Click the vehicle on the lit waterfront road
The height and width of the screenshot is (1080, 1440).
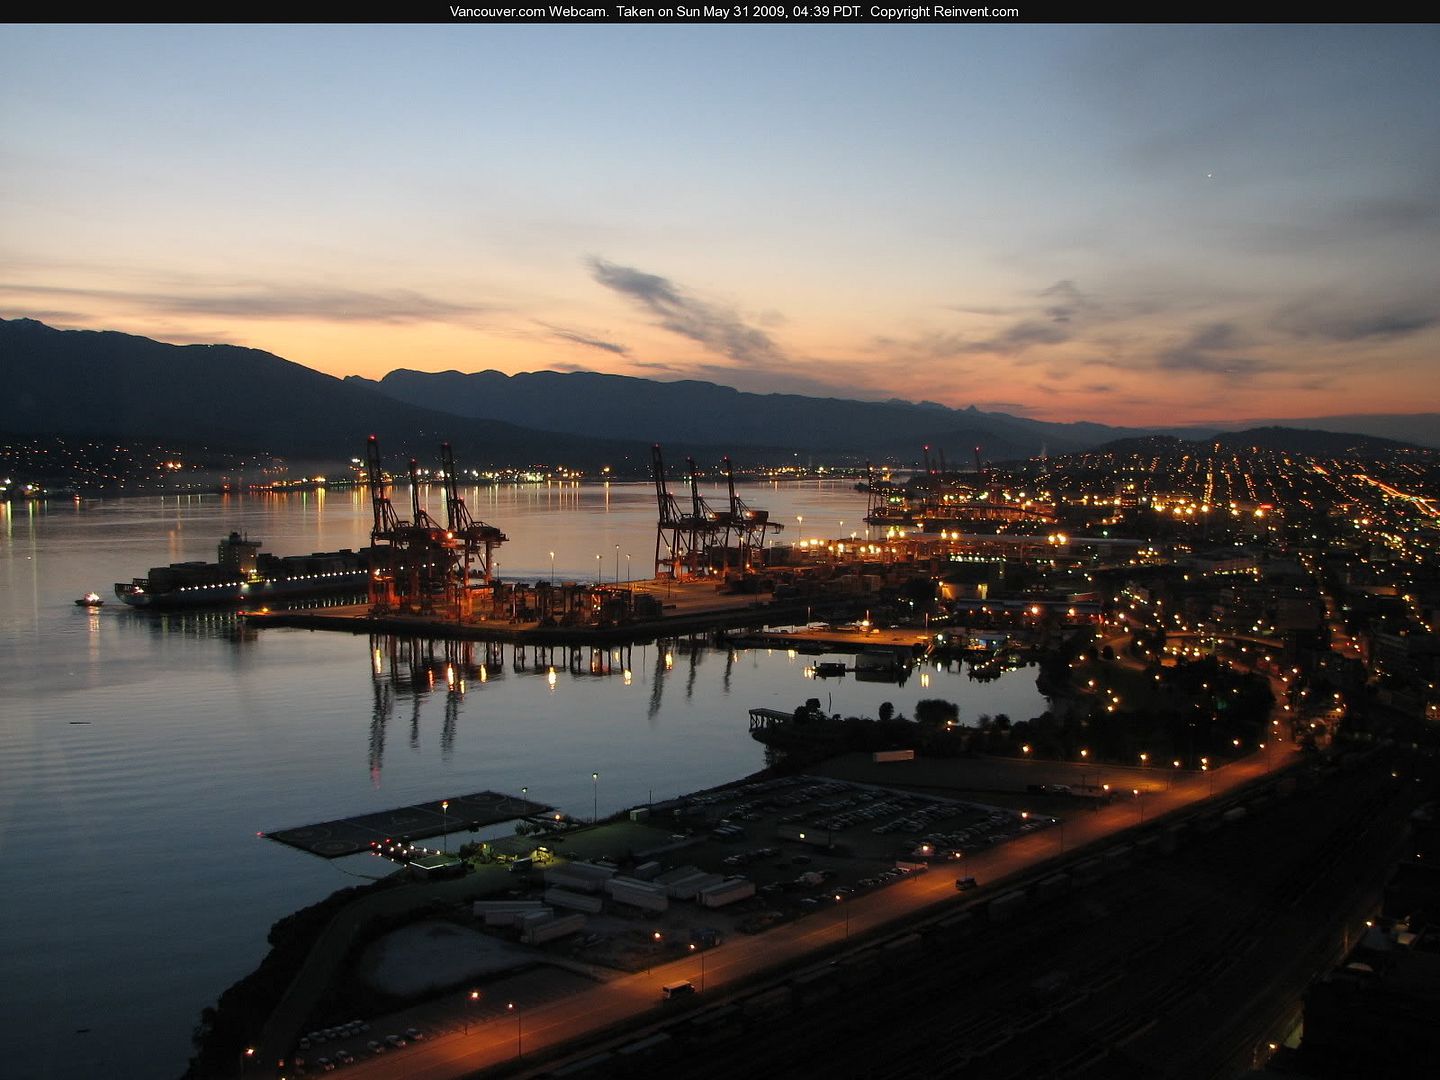678,990
